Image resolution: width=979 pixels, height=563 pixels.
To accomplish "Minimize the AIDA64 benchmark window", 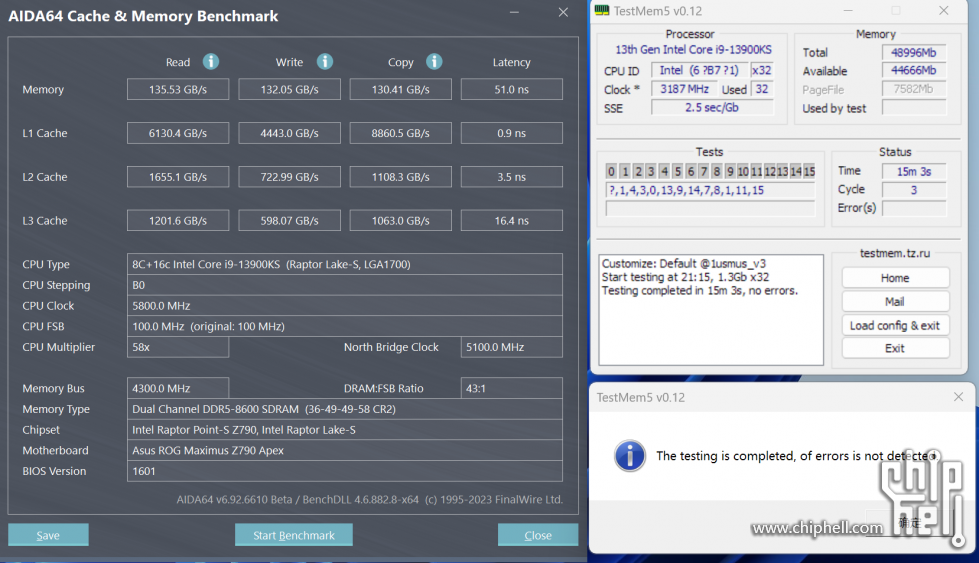I will 514,12.
